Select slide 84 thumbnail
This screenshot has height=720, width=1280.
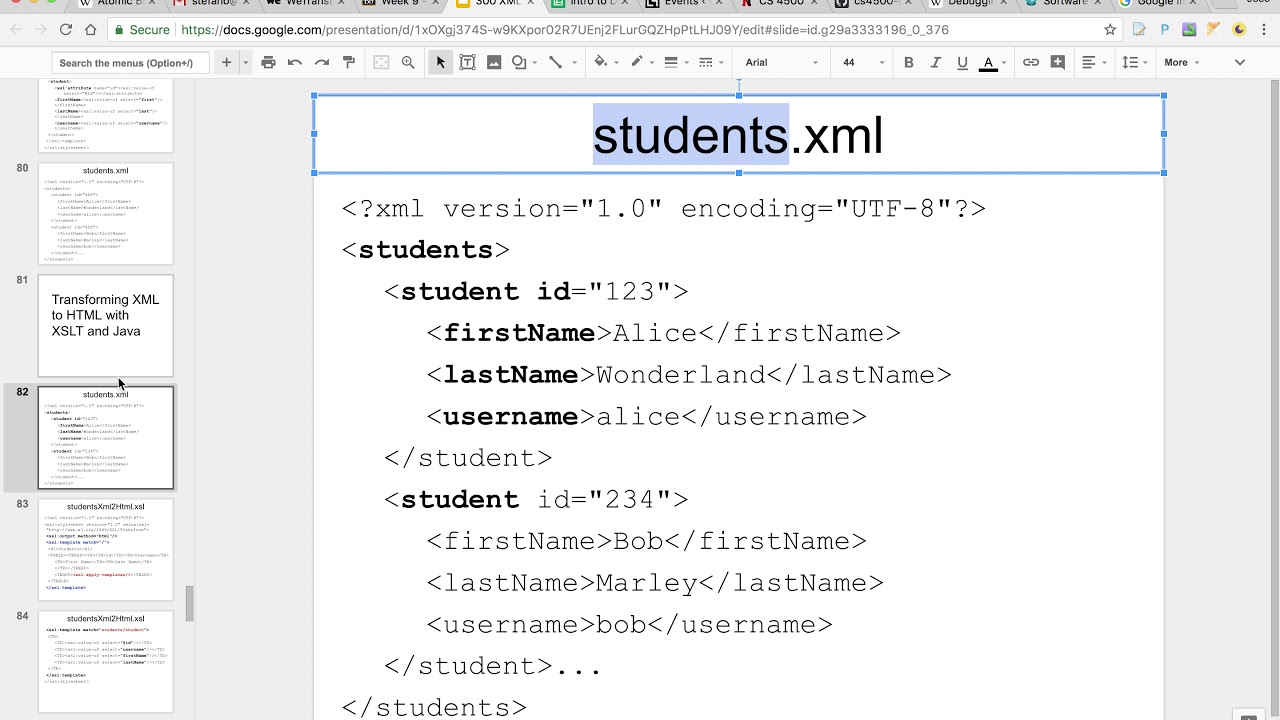pos(106,662)
